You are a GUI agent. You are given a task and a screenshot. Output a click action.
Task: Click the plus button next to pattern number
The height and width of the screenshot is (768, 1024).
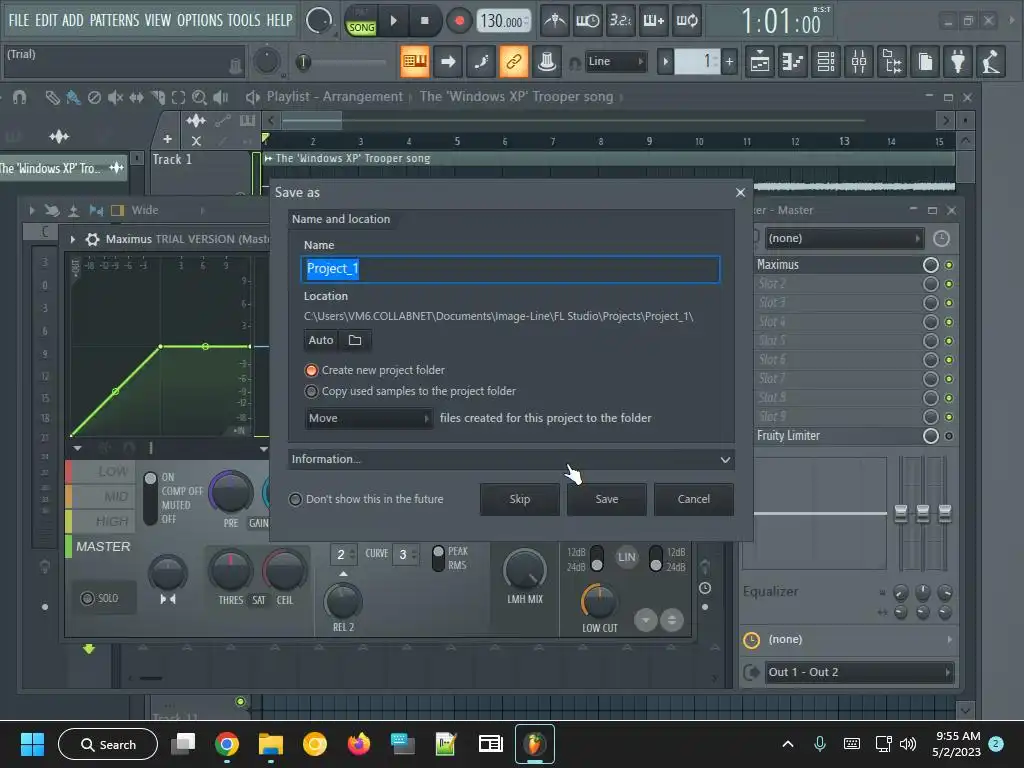[x=729, y=61]
